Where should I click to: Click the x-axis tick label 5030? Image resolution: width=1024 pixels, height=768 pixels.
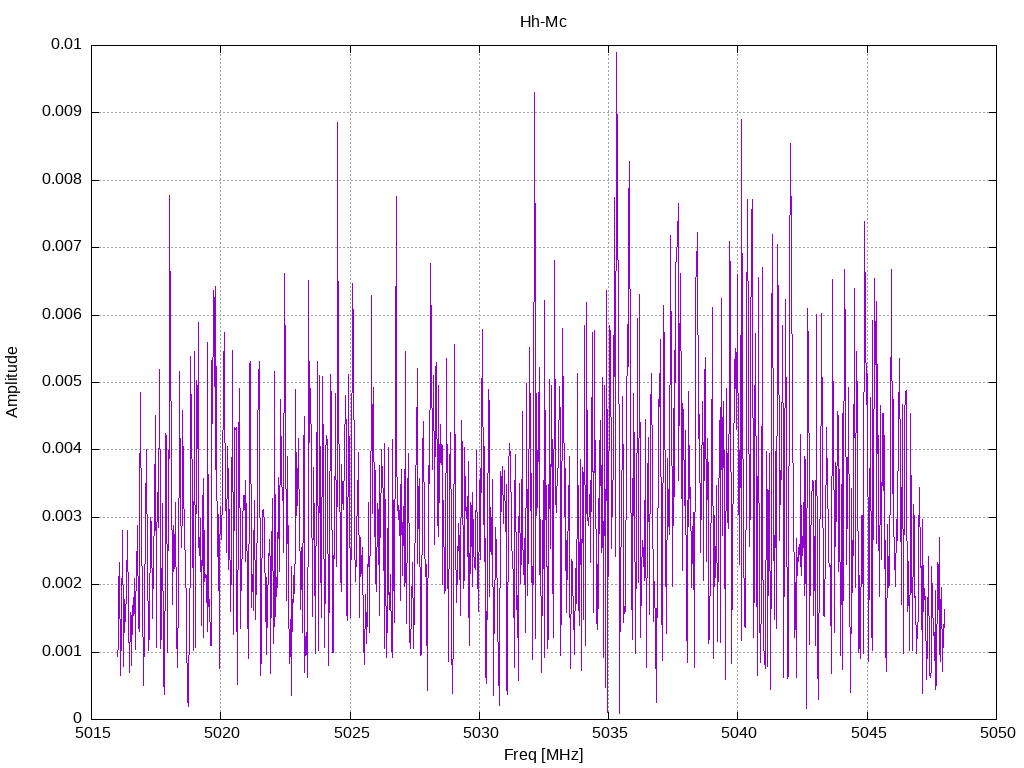point(481,733)
